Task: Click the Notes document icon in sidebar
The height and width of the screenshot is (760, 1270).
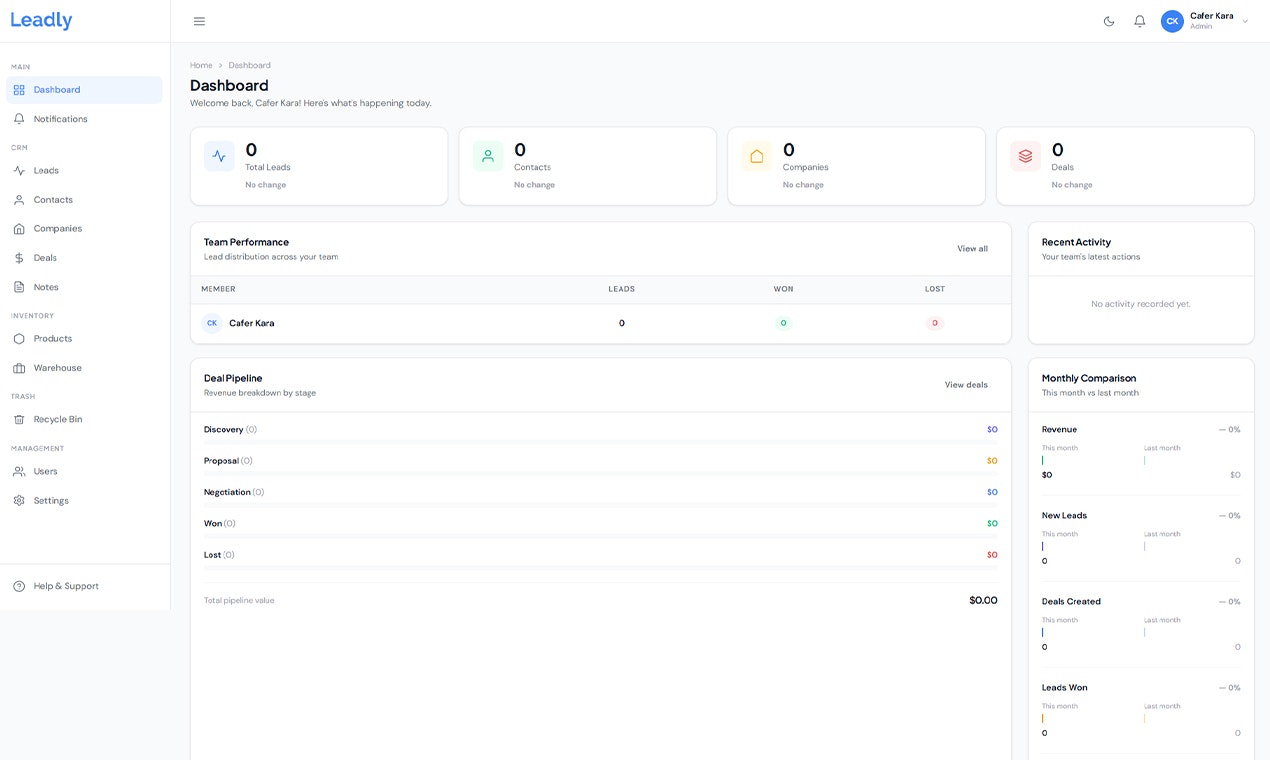Action: [x=19, y=287]
